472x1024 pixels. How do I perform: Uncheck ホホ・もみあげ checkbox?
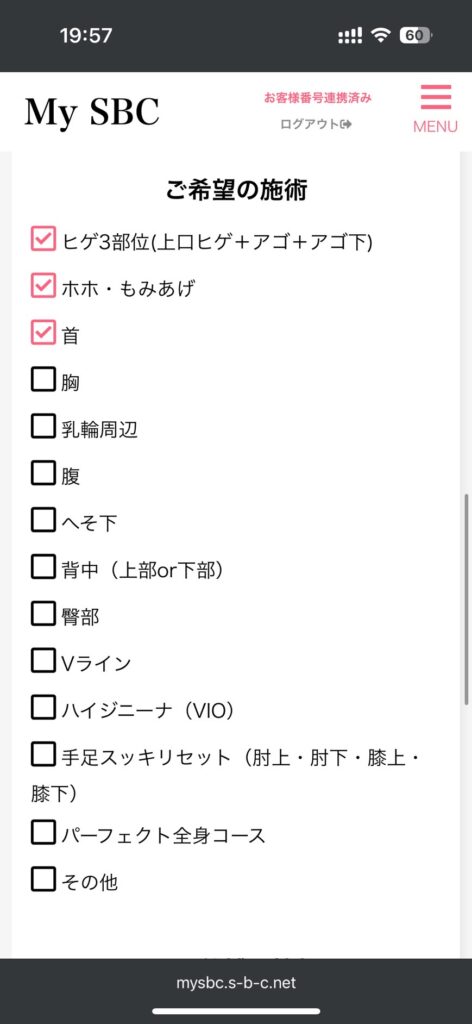[x=43, y=285]
